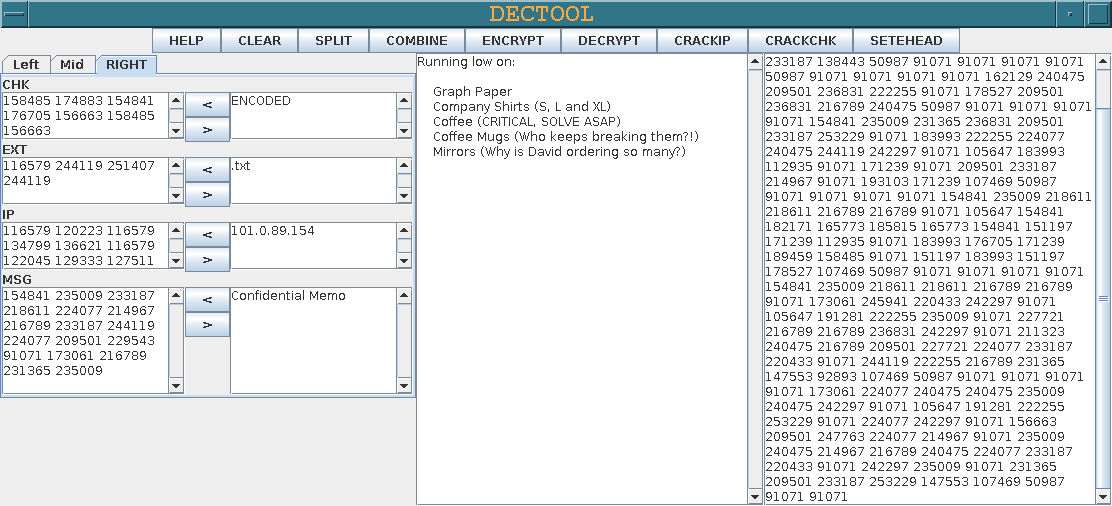Run ENCRYPT from the toolbar

tap(513, 41)
